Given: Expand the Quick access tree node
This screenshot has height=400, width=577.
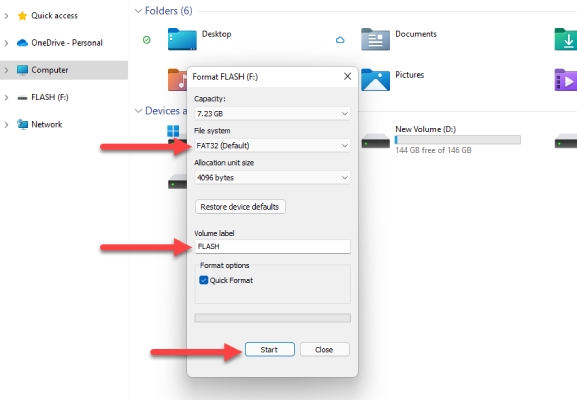Looking at the screenshot, I should 6,16.
